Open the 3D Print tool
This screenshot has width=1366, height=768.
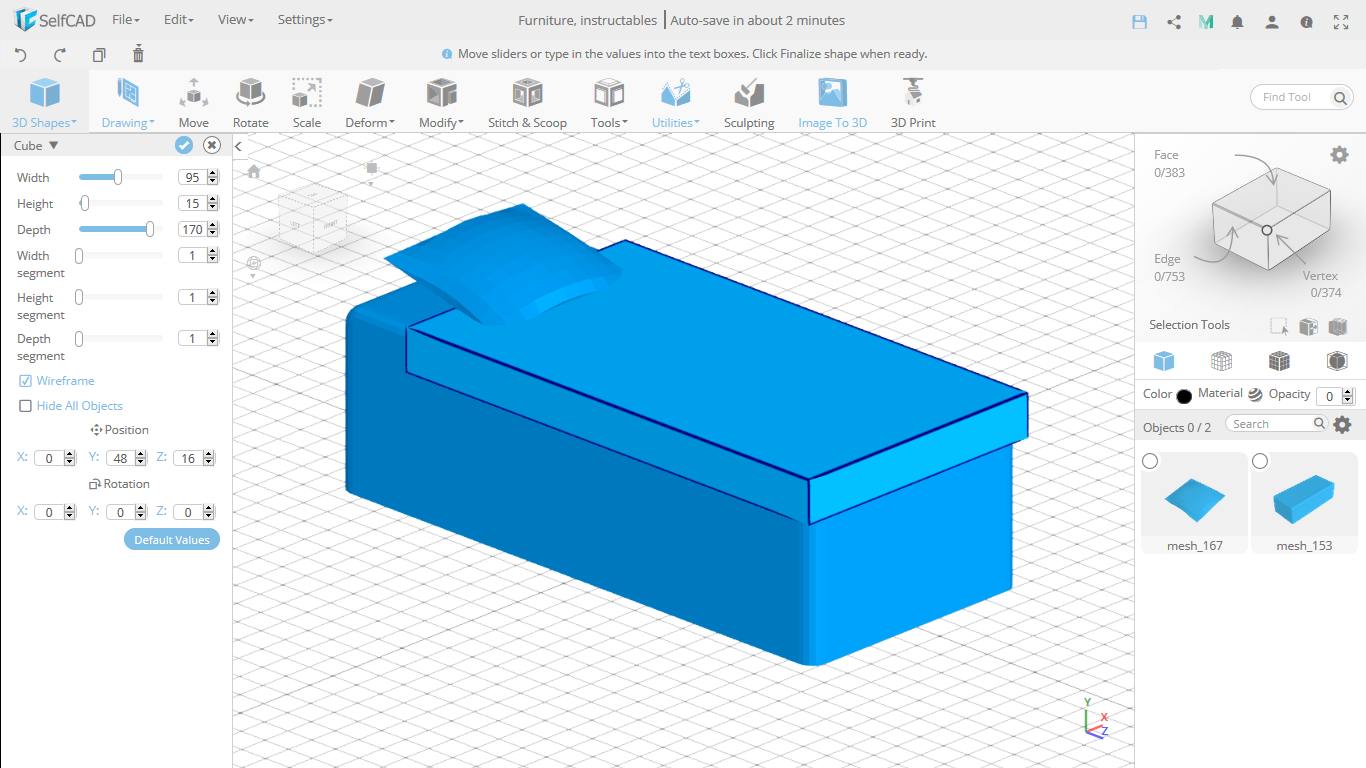click(913, 104)
